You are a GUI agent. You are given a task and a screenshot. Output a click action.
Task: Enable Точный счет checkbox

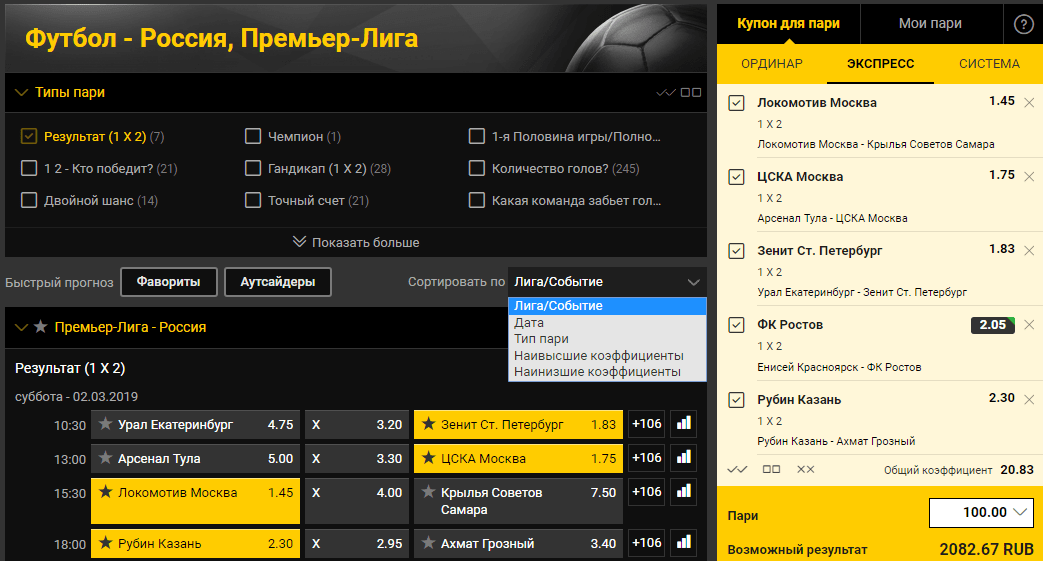(253, 200)
